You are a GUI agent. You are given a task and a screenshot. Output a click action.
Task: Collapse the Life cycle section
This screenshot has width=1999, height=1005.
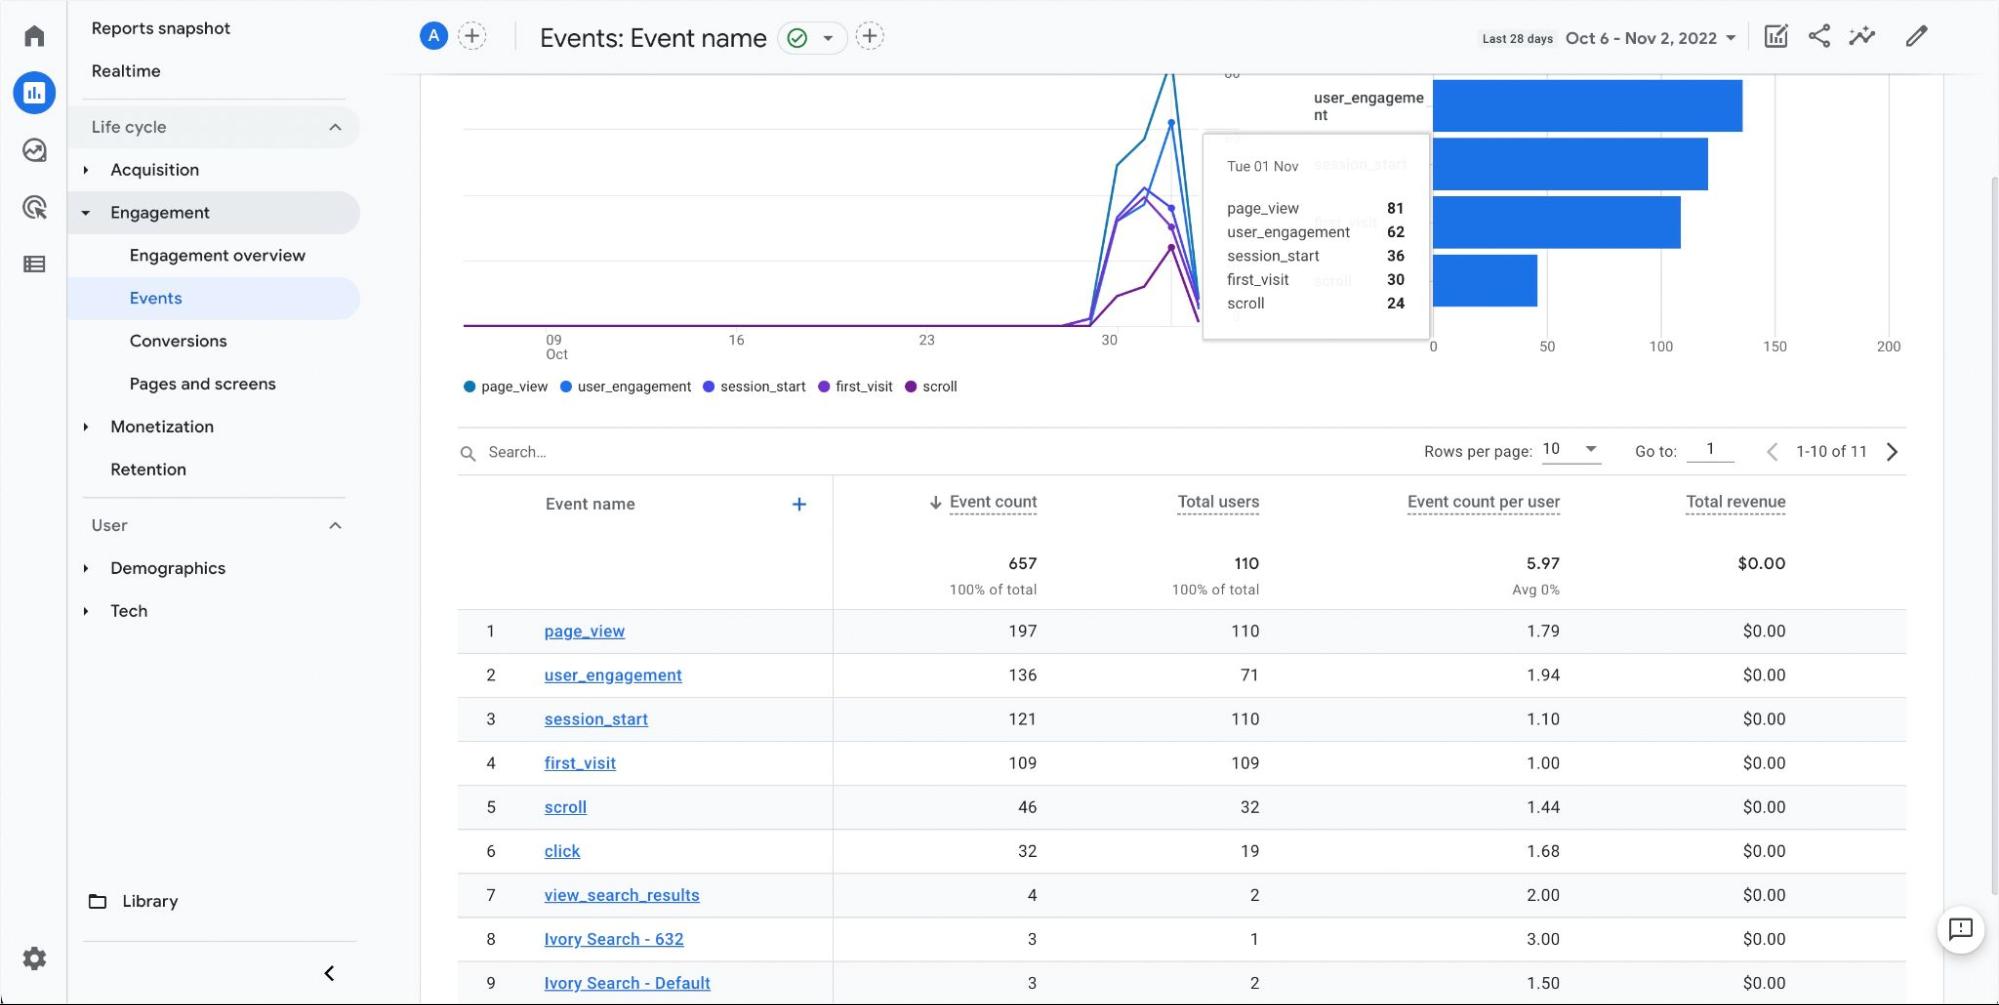(x=335, y=127)
